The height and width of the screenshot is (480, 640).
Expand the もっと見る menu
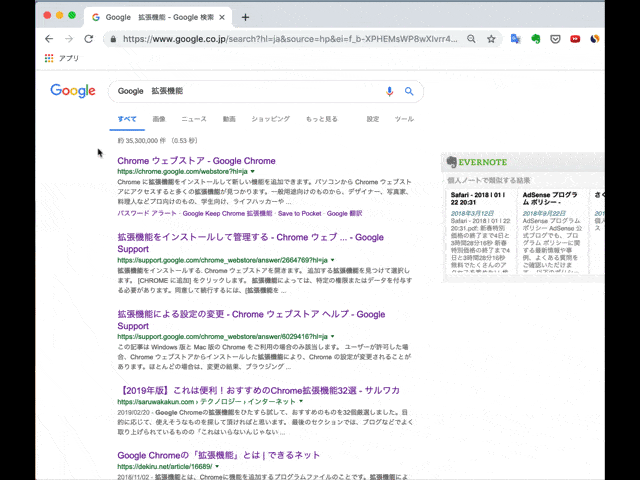[x=322, y=119]
